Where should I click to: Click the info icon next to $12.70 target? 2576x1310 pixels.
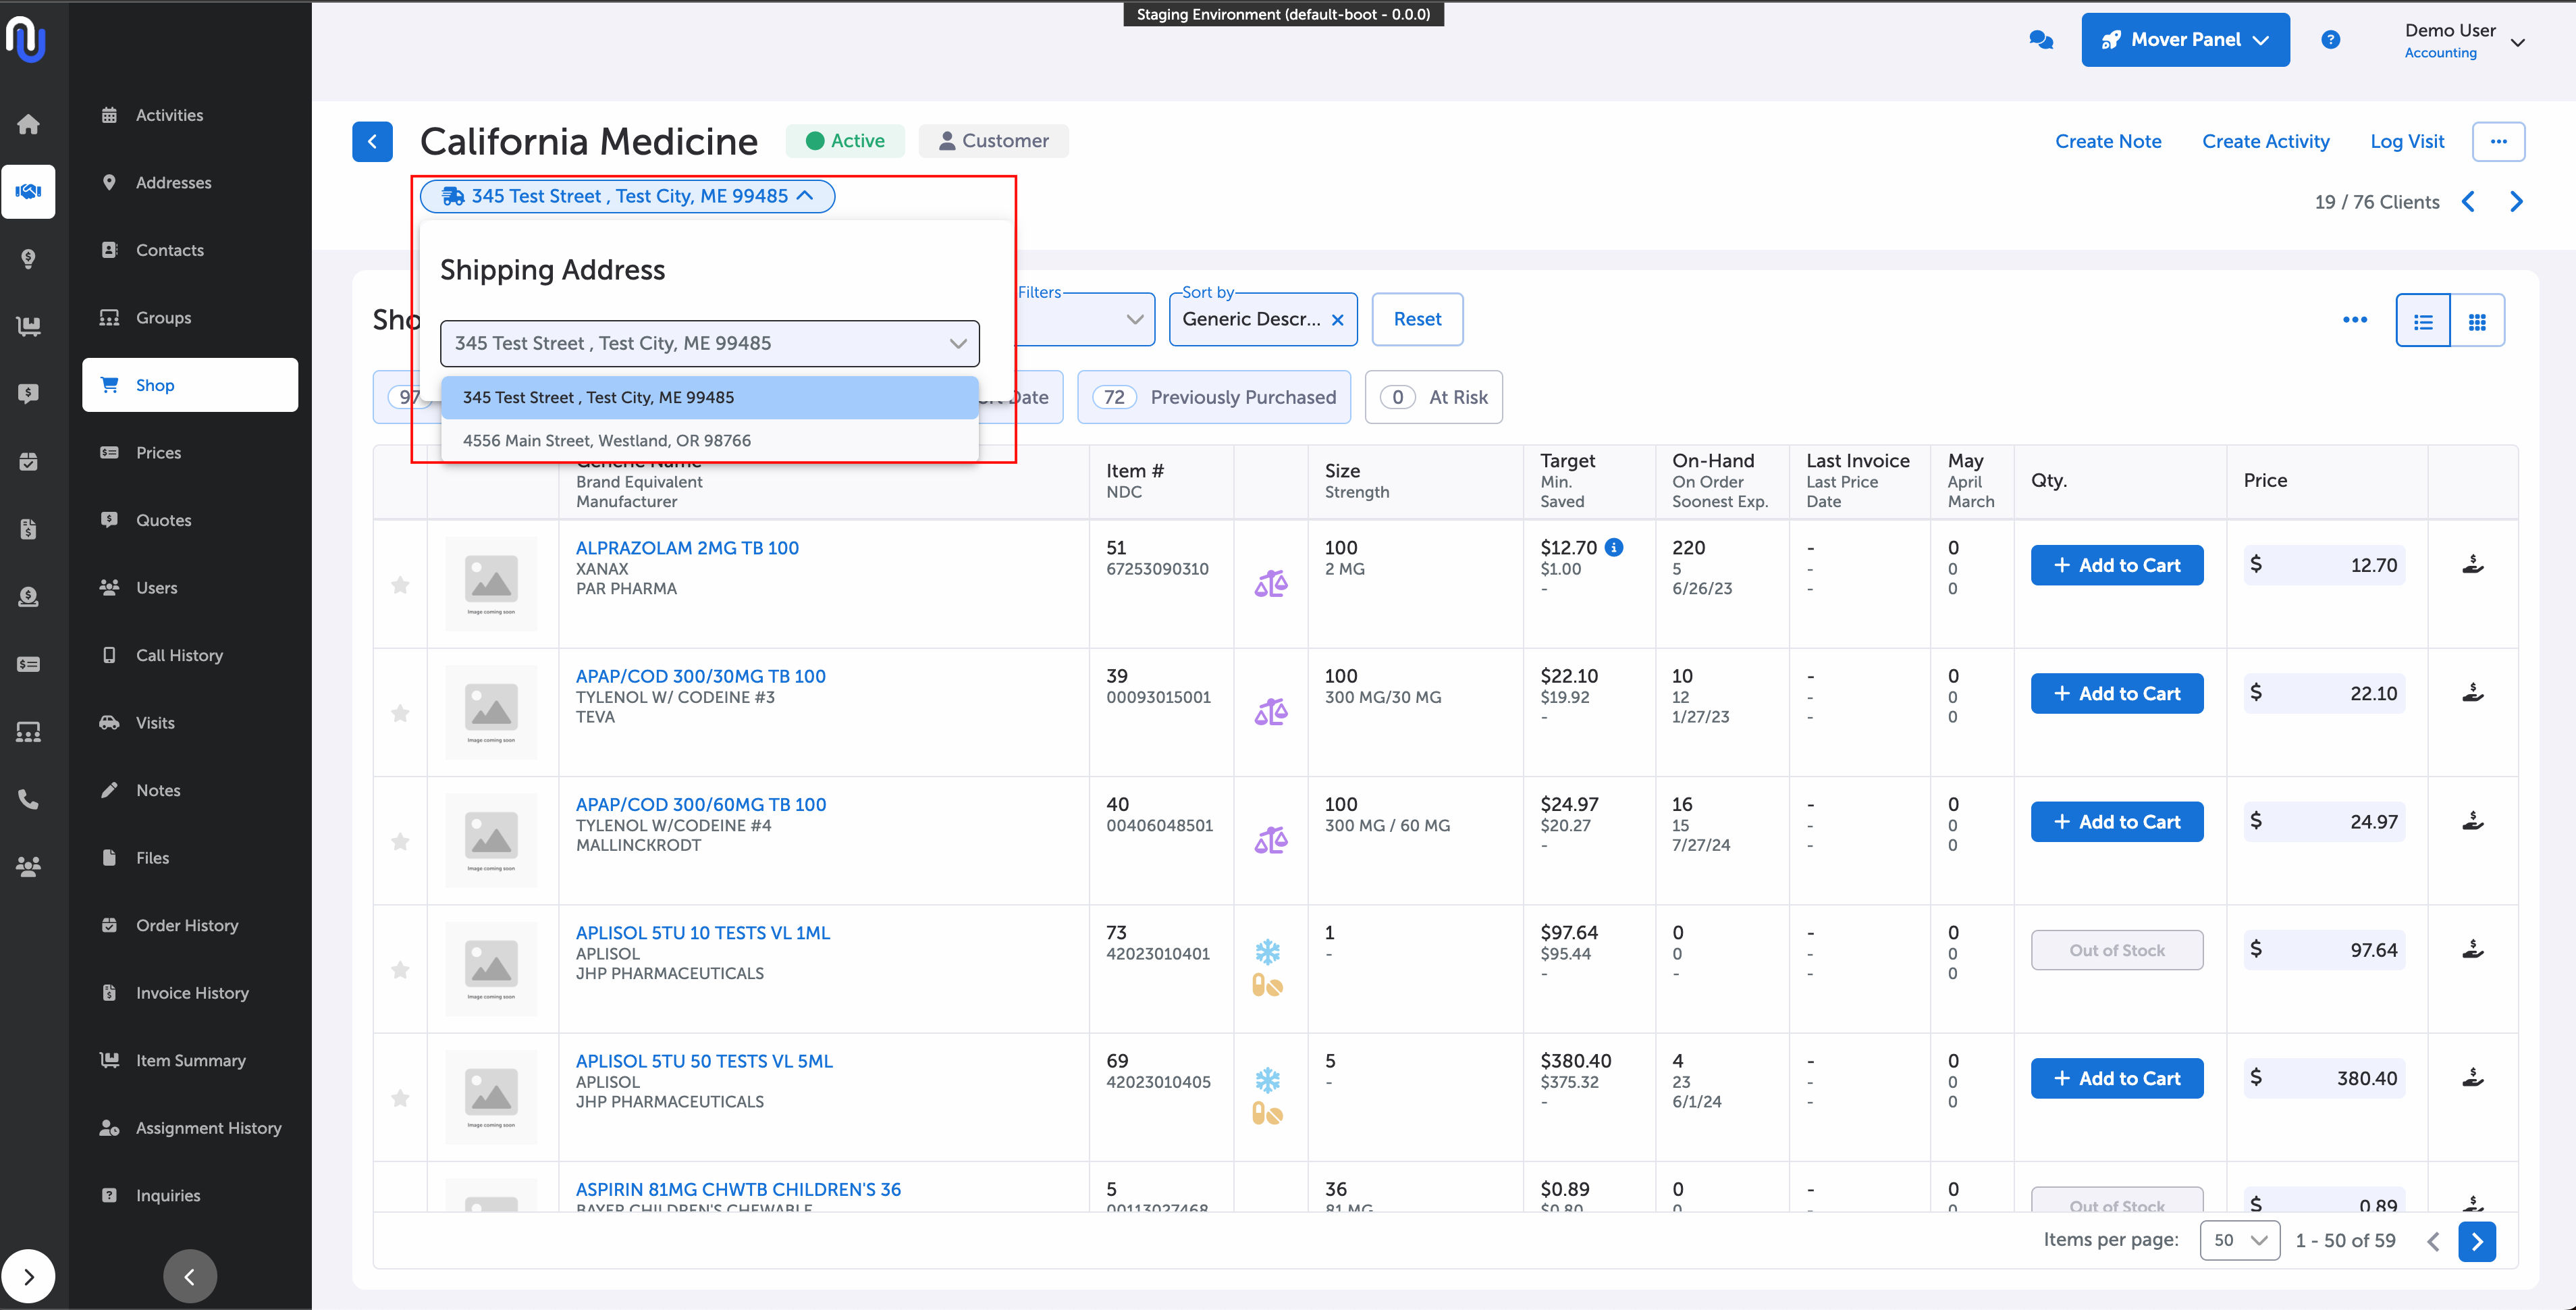1614,547
